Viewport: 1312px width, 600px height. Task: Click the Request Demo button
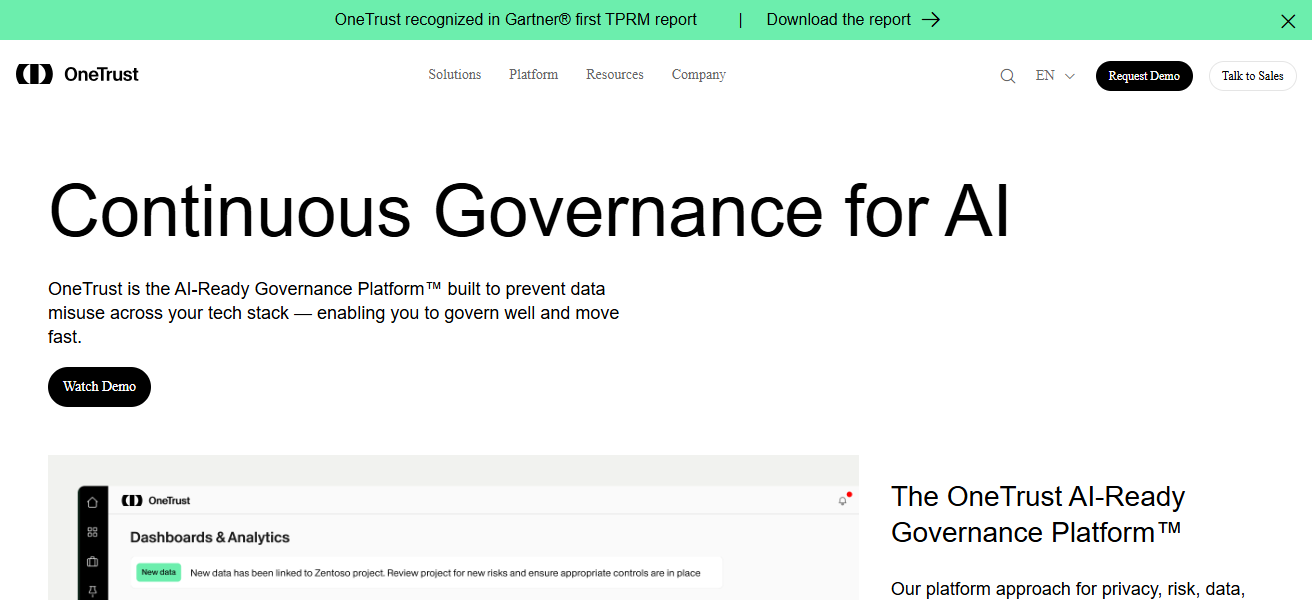1144,76
